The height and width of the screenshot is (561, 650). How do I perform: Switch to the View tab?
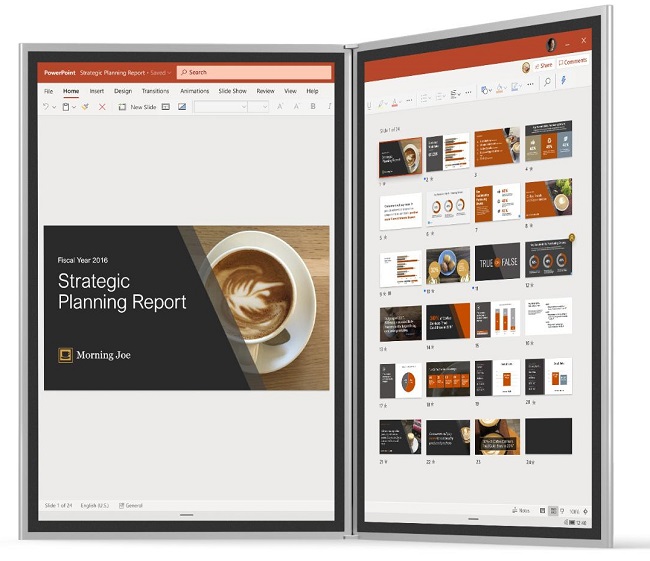point(290,91)
